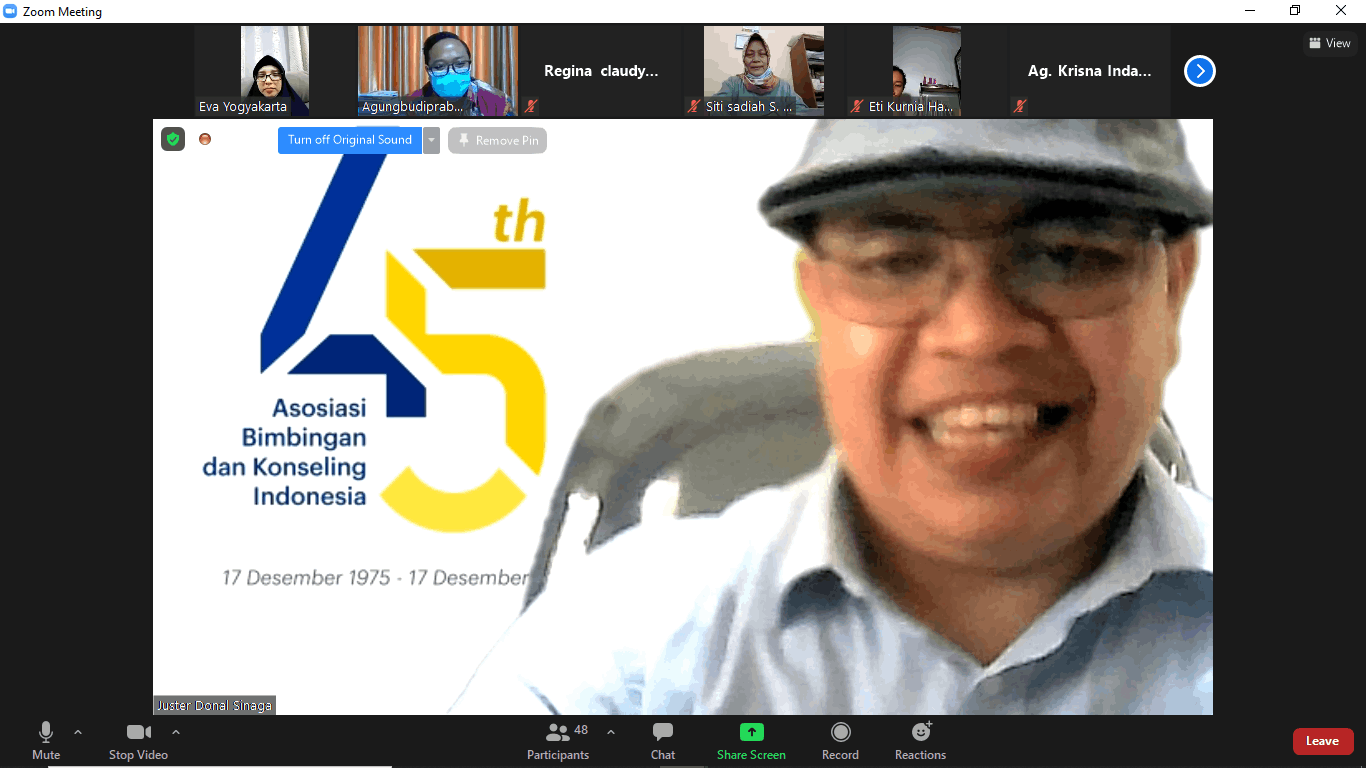This screenshot has width=1366, height=768.
Task: Leave the meeting
Action: click(1322, 741)
